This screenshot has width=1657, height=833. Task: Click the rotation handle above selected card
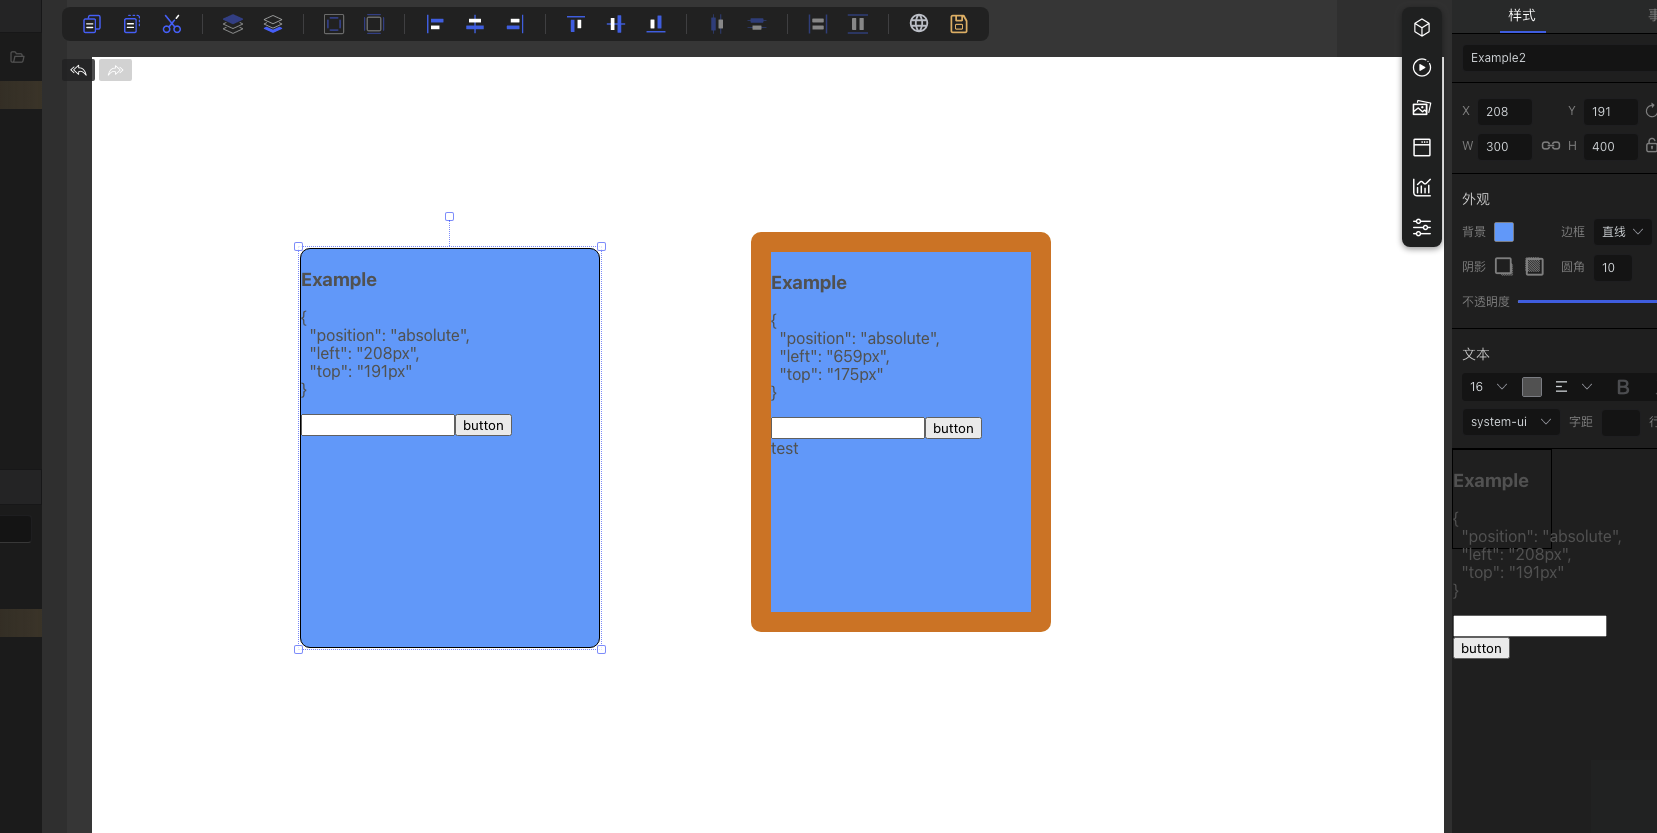click(450, 216)
